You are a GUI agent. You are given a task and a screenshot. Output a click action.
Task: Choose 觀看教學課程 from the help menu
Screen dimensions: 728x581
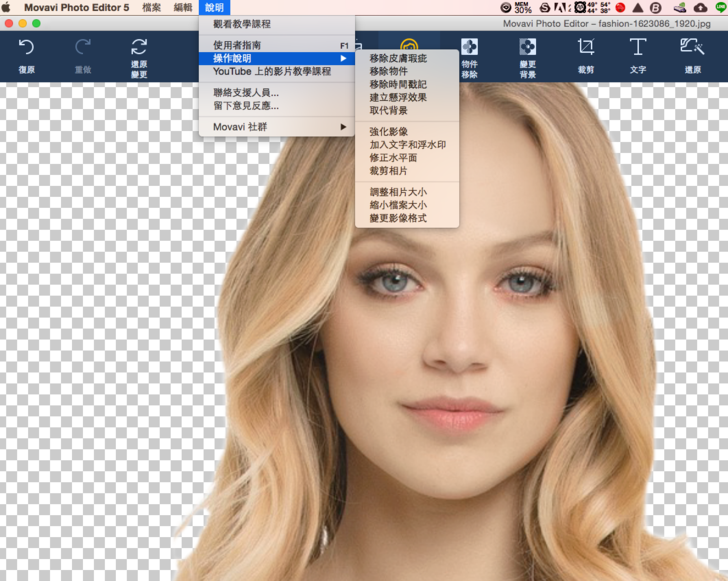pyautogui.click(x=242, y=24)
